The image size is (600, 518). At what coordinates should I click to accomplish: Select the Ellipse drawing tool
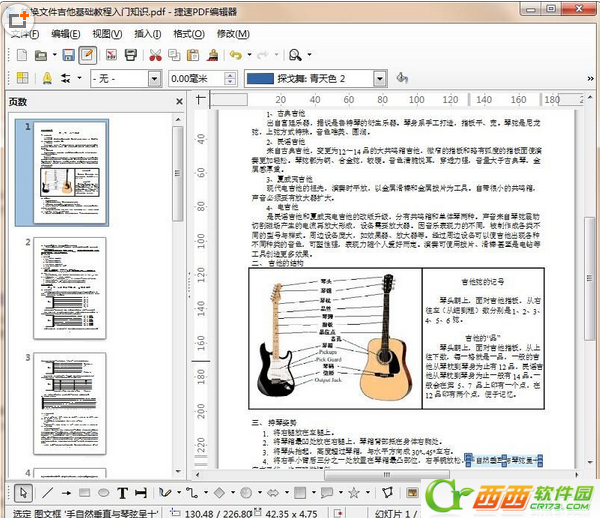point(103,492)
